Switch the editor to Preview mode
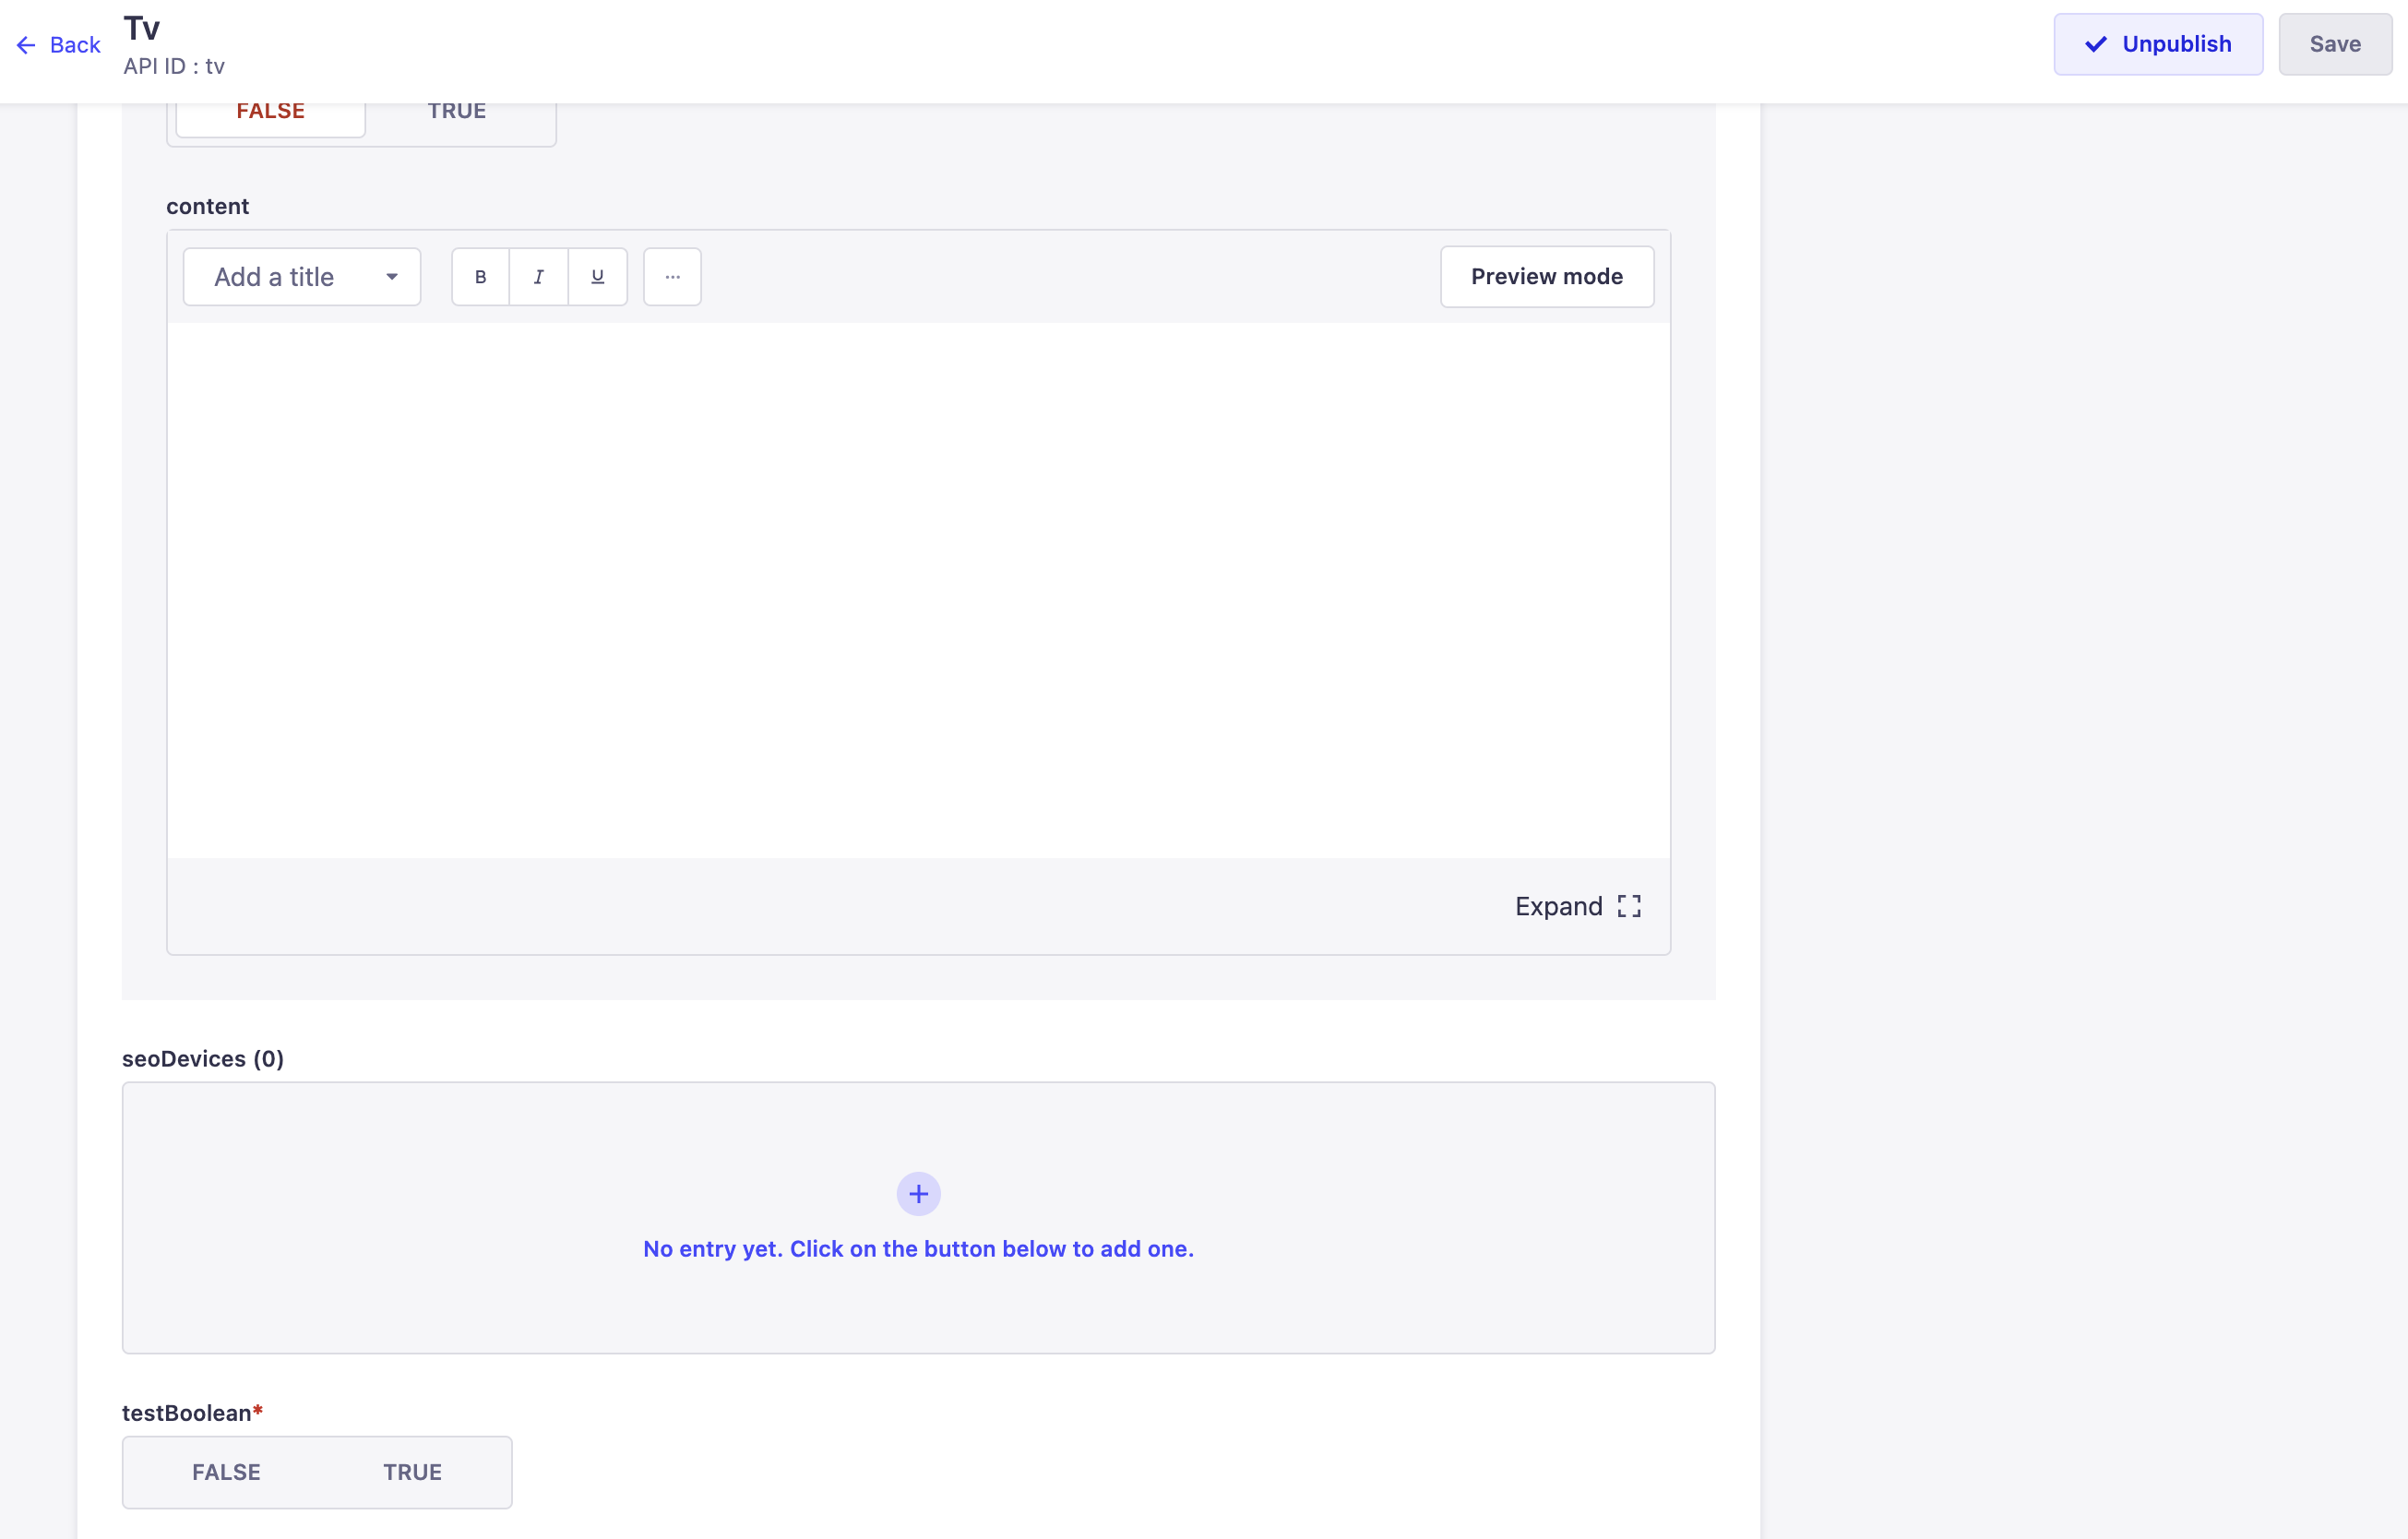The height and width of the screenshot is (1539, 2408). coord(1547,277)
